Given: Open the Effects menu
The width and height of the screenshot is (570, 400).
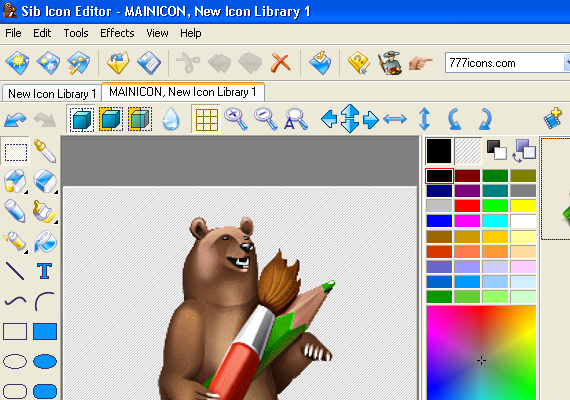Looking at the screenshot, I should tap(117, 33).
